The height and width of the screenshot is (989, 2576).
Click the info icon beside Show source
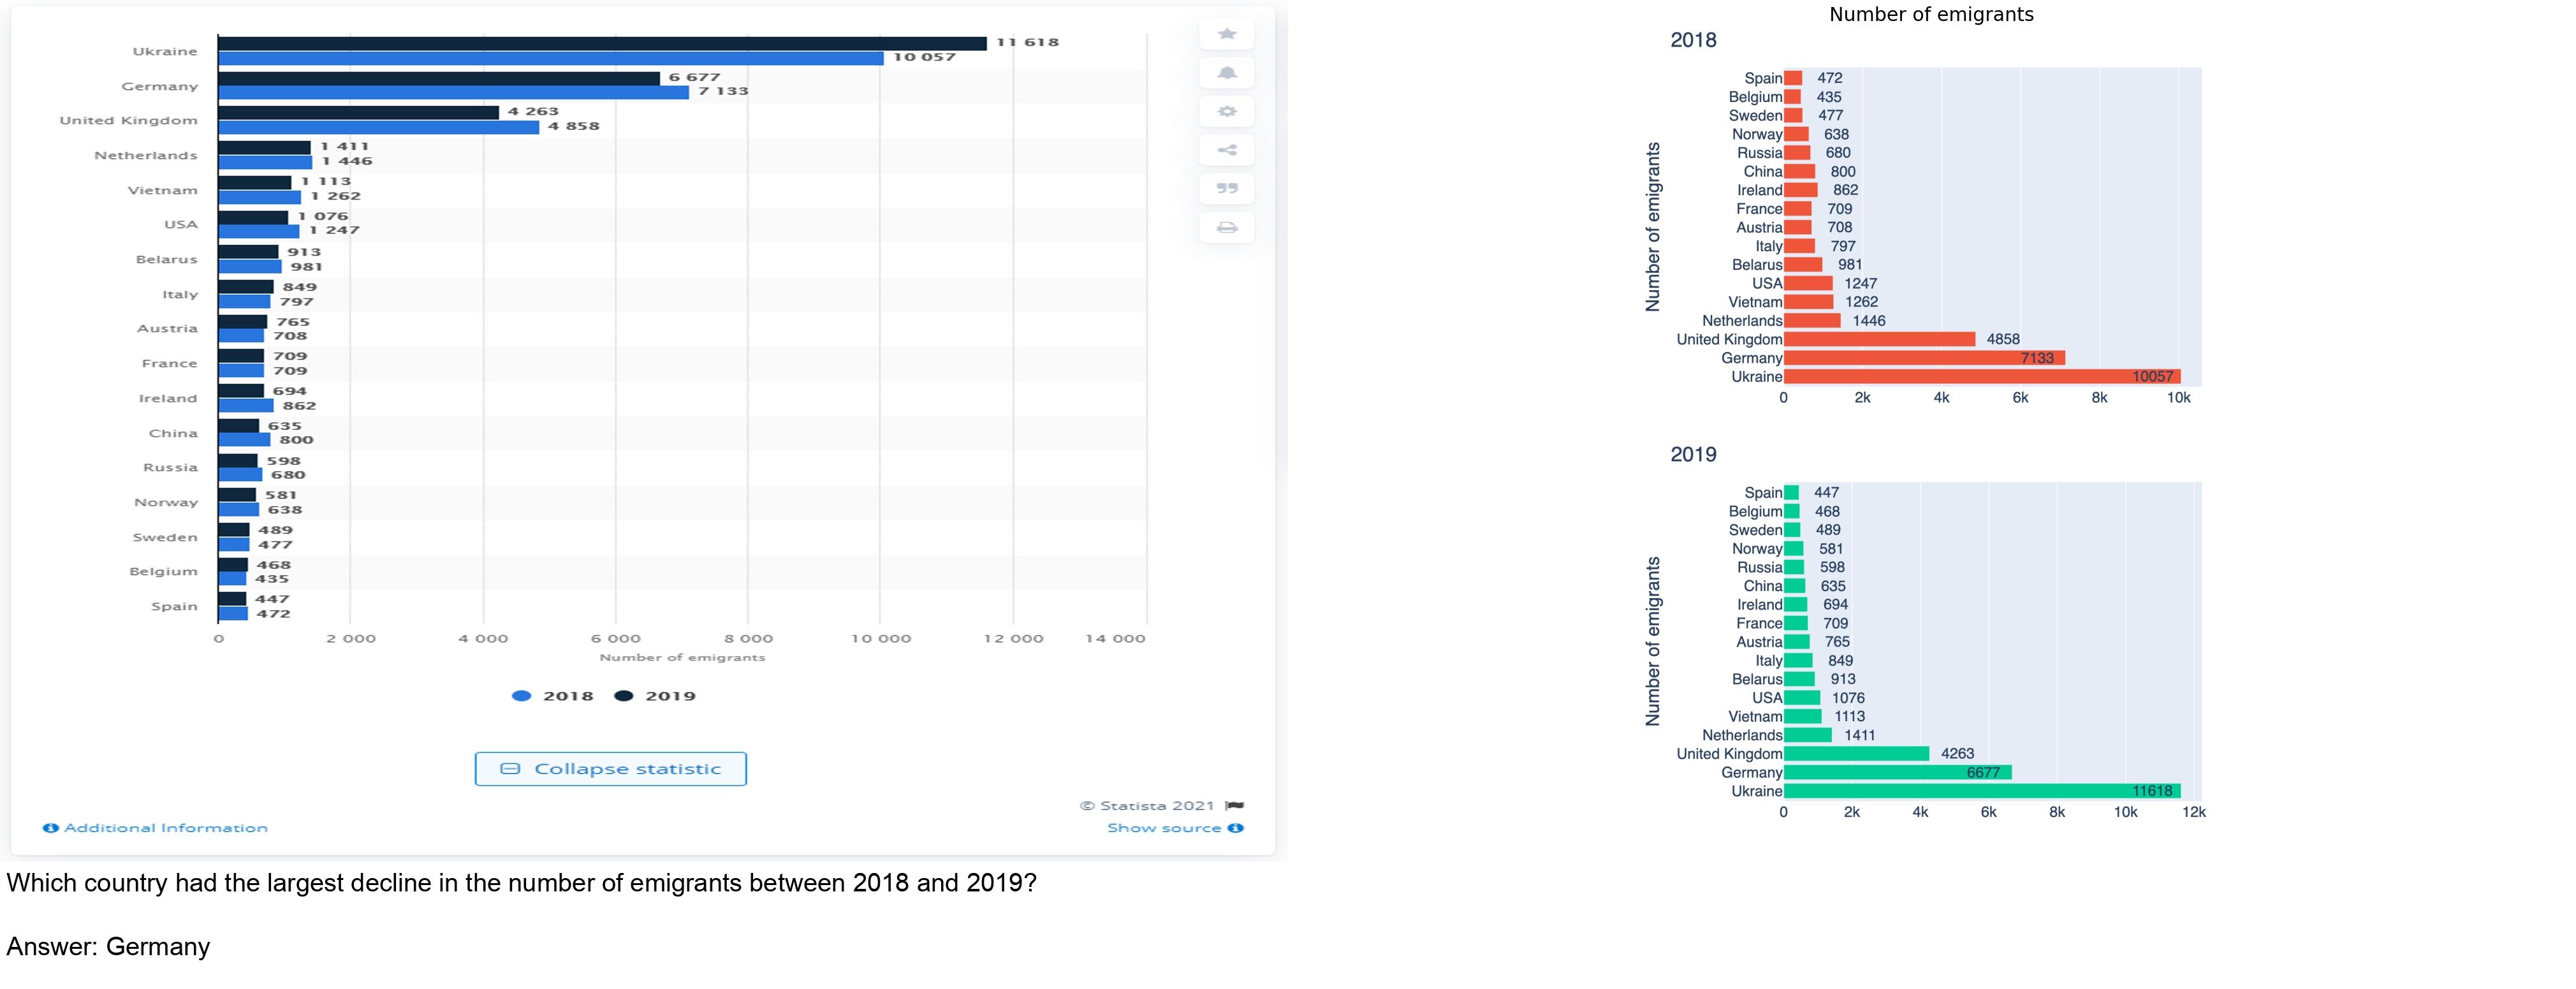[1236, 828]
